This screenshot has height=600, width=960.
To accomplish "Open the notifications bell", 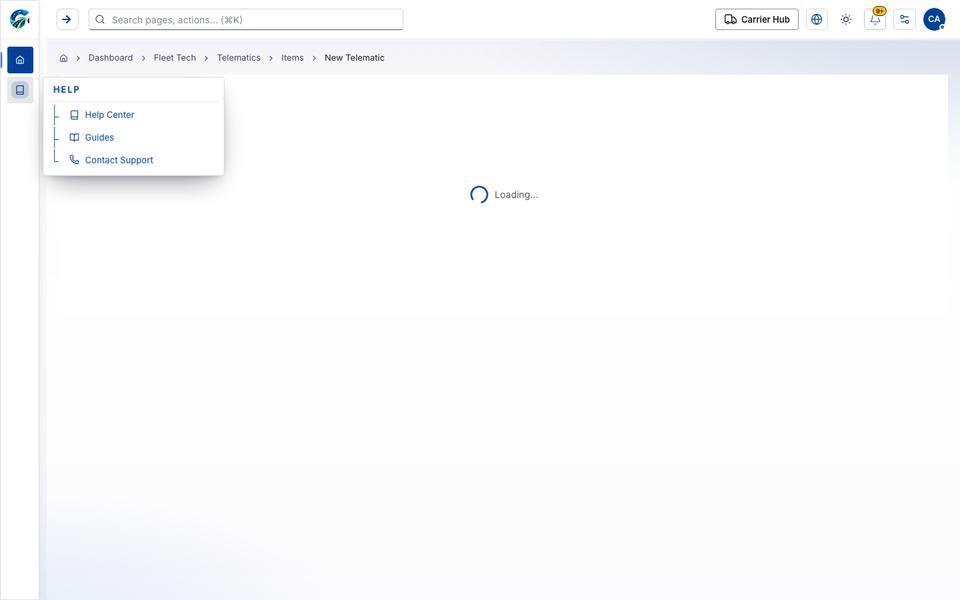I will (x=875, y=20).
